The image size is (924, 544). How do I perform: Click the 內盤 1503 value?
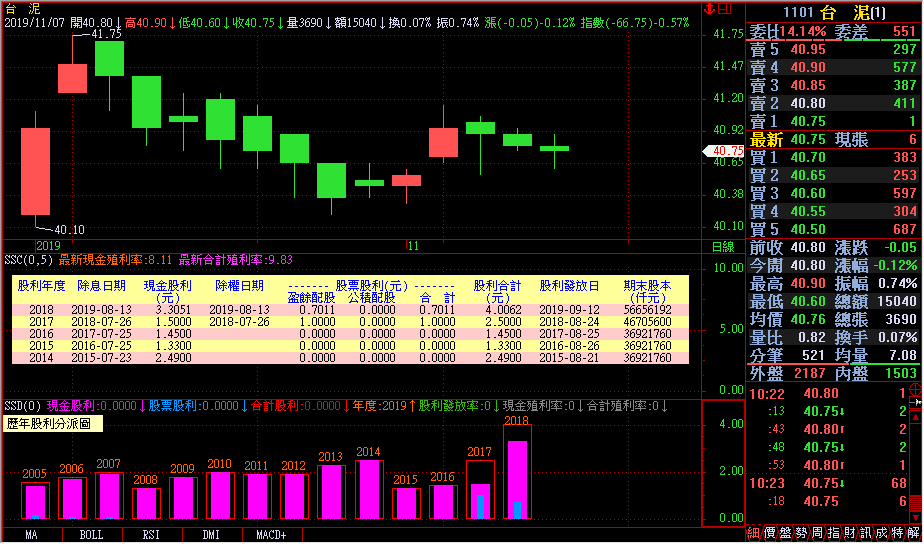click(x=900, y=373)
